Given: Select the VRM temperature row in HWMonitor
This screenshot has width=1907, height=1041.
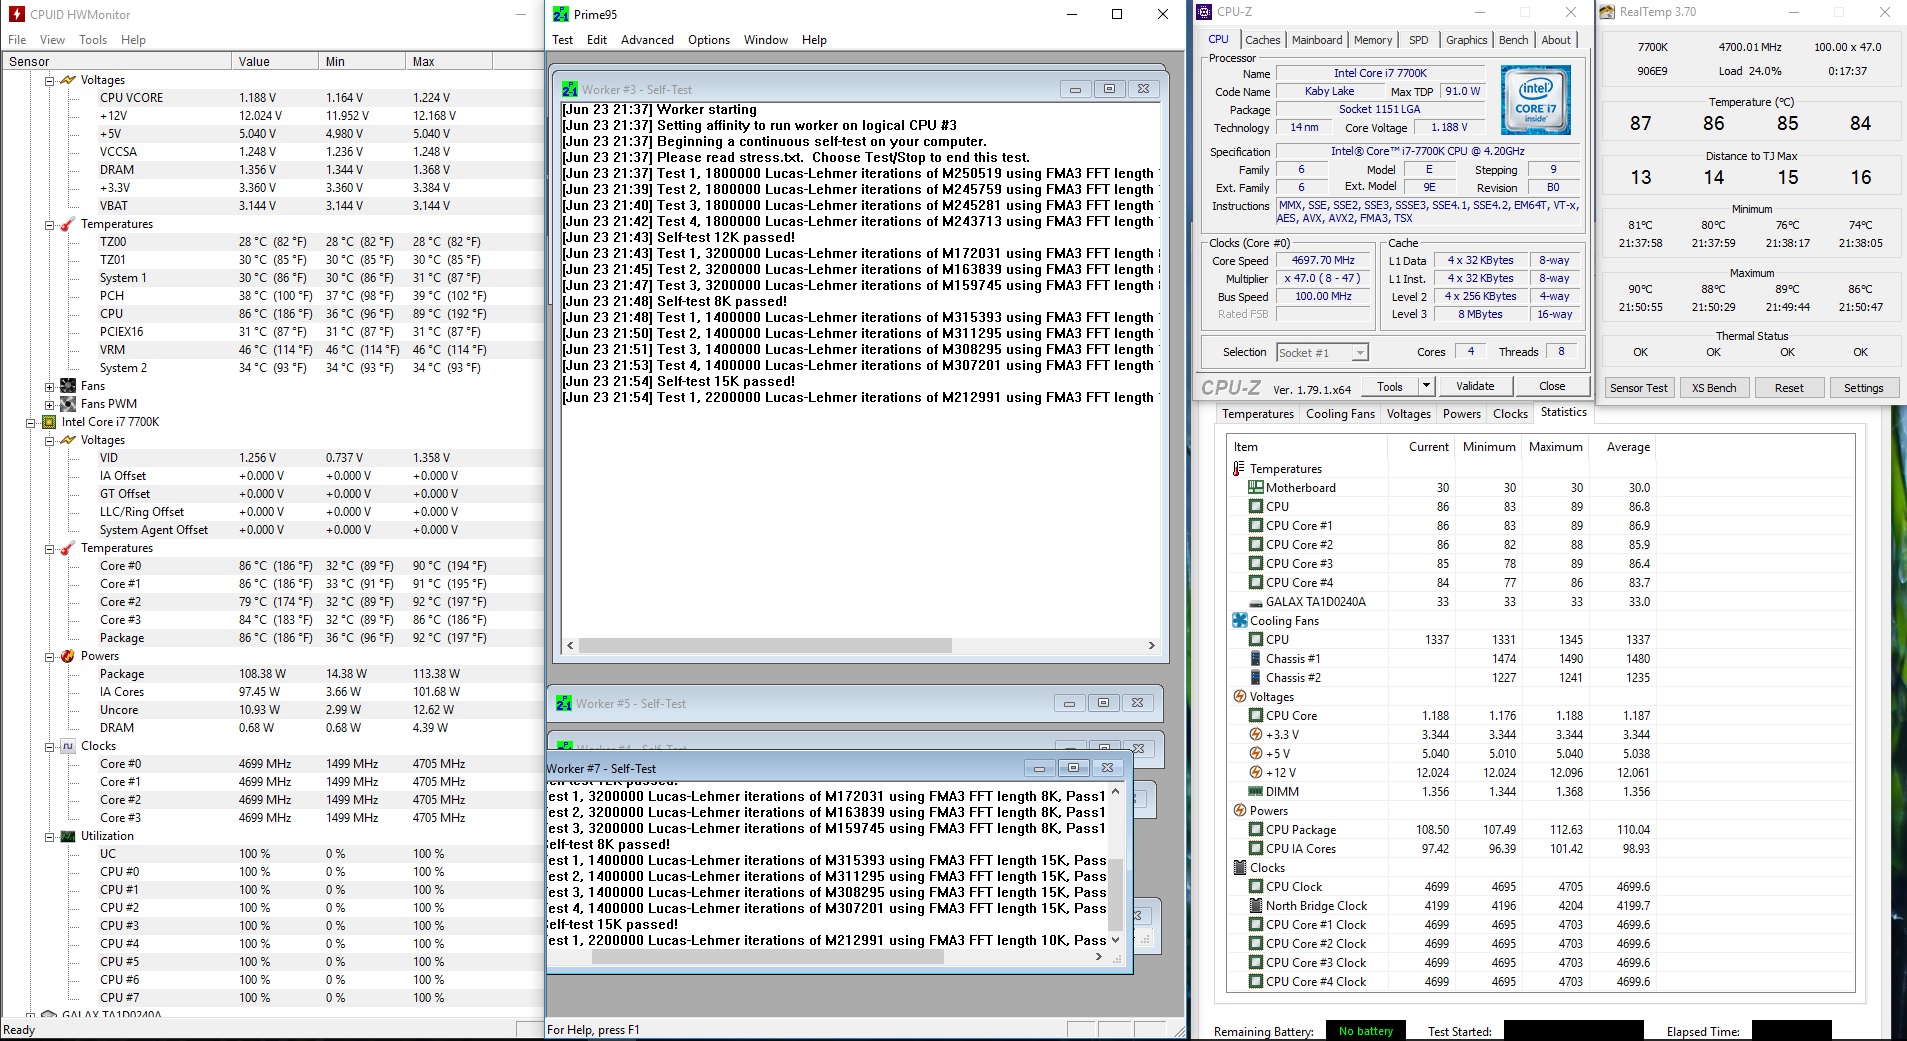Looking at the screenshot, I should click(272, 350).
